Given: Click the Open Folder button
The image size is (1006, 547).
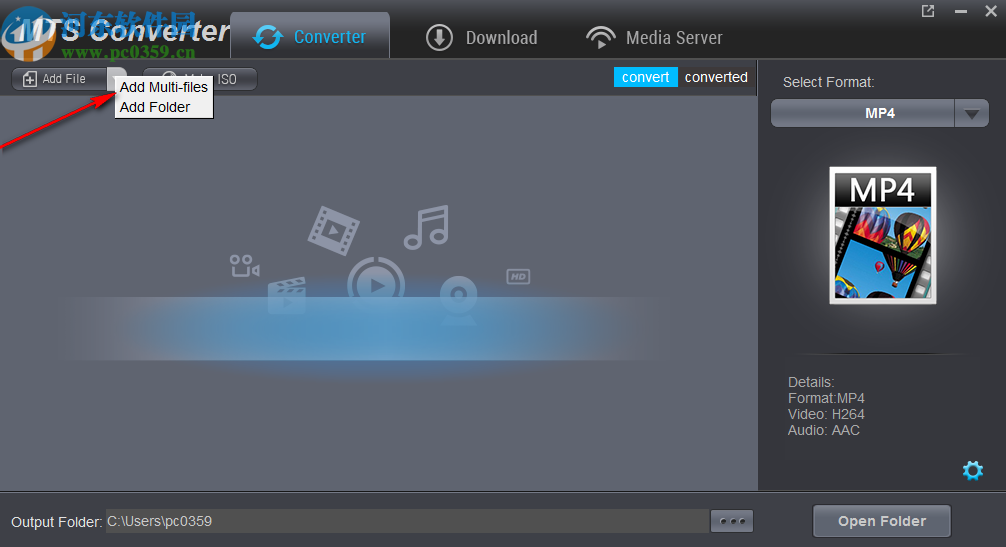Looking at the screenshot, I should tap(882, 521).
